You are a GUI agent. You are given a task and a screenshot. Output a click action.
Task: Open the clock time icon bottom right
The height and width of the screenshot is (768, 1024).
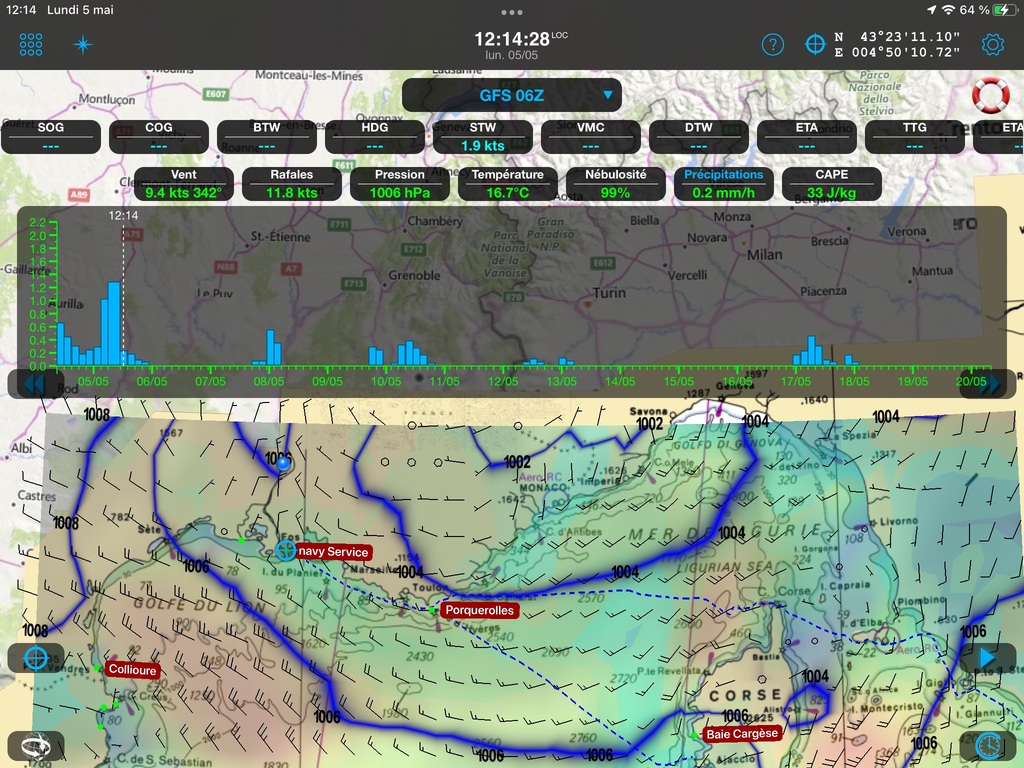click(x=988, y=745)
